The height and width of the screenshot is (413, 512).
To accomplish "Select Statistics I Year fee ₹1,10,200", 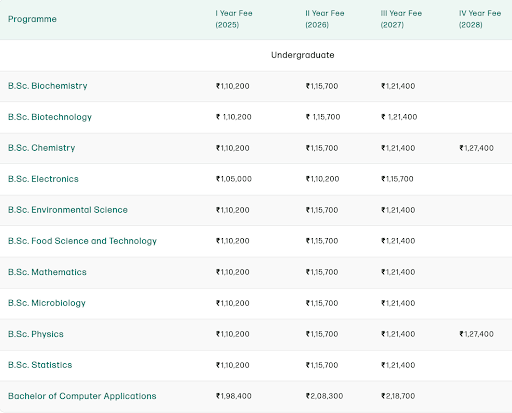I will pos(233,365).
